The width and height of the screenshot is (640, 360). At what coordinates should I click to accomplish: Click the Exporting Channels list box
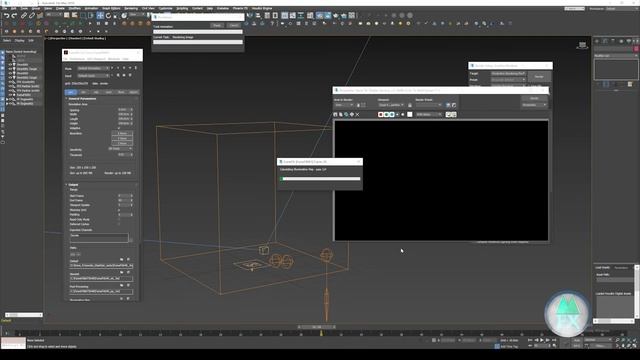99,238
